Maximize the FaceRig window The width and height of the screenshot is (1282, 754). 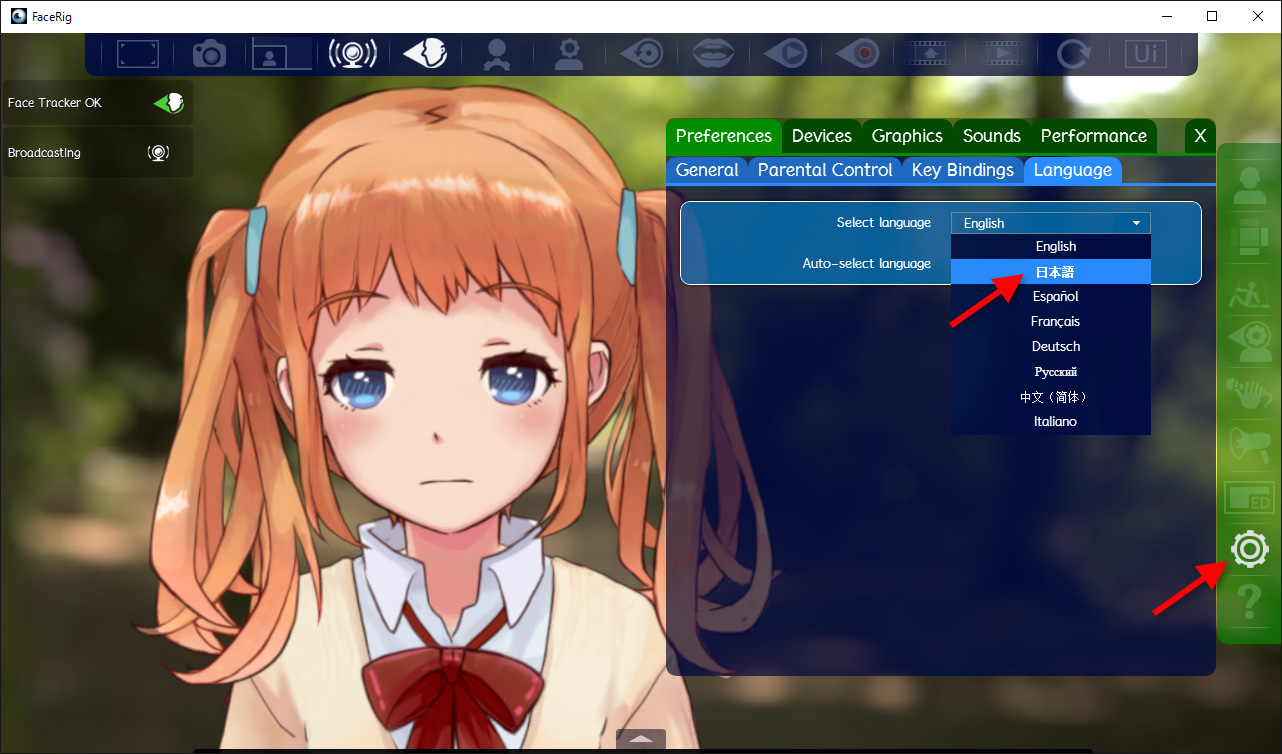(1212, 15)
